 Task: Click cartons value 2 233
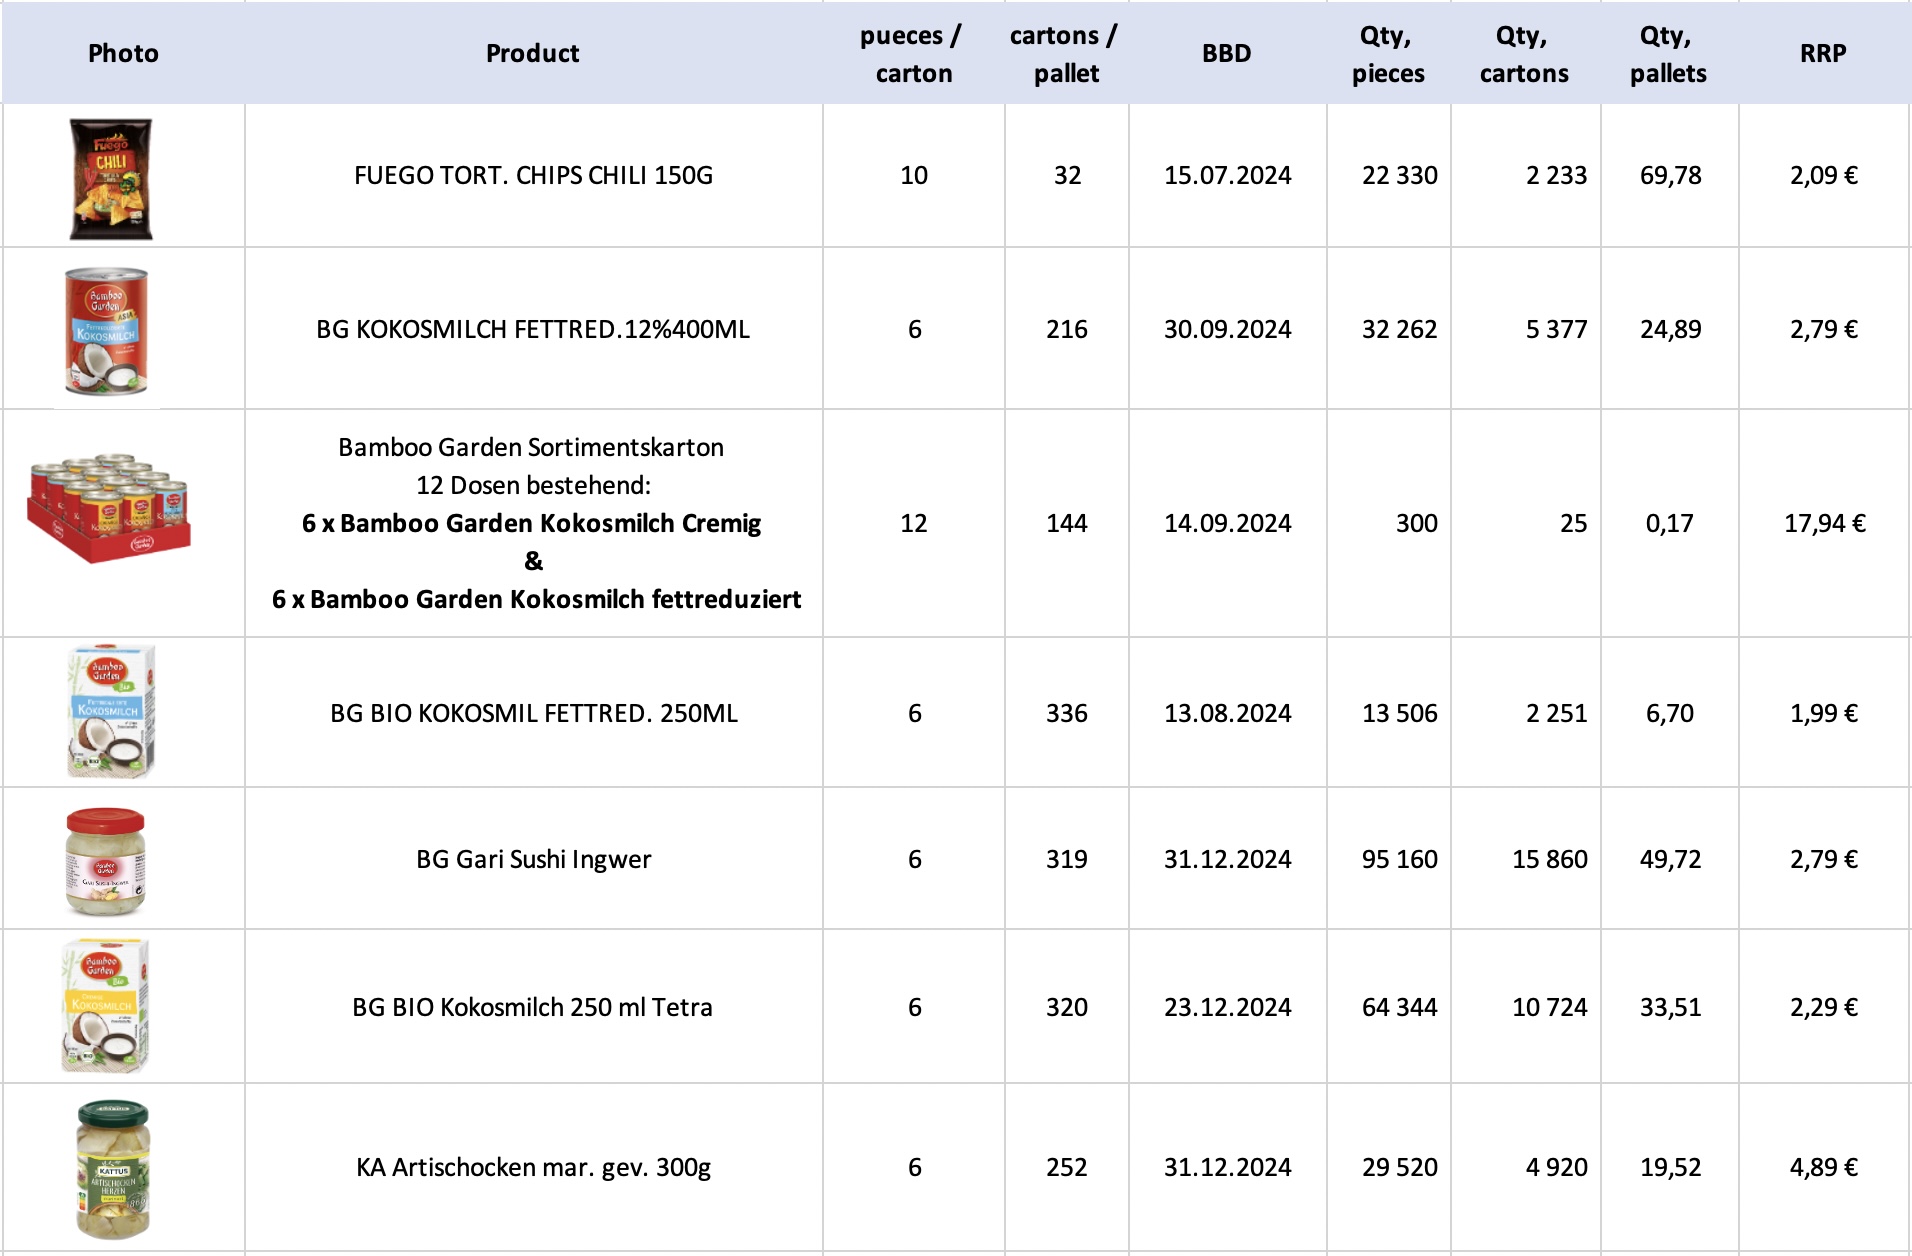[x=1556, y=175]
